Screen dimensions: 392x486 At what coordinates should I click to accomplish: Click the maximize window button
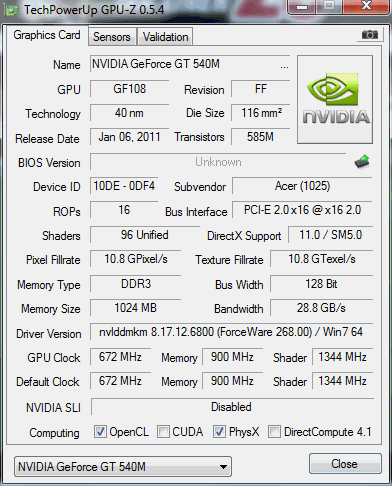329,6
